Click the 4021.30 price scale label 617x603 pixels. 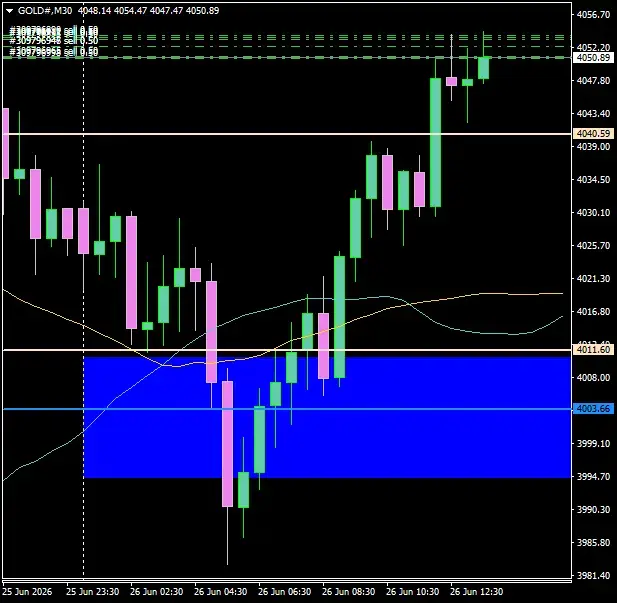click(x=593, y=279)
